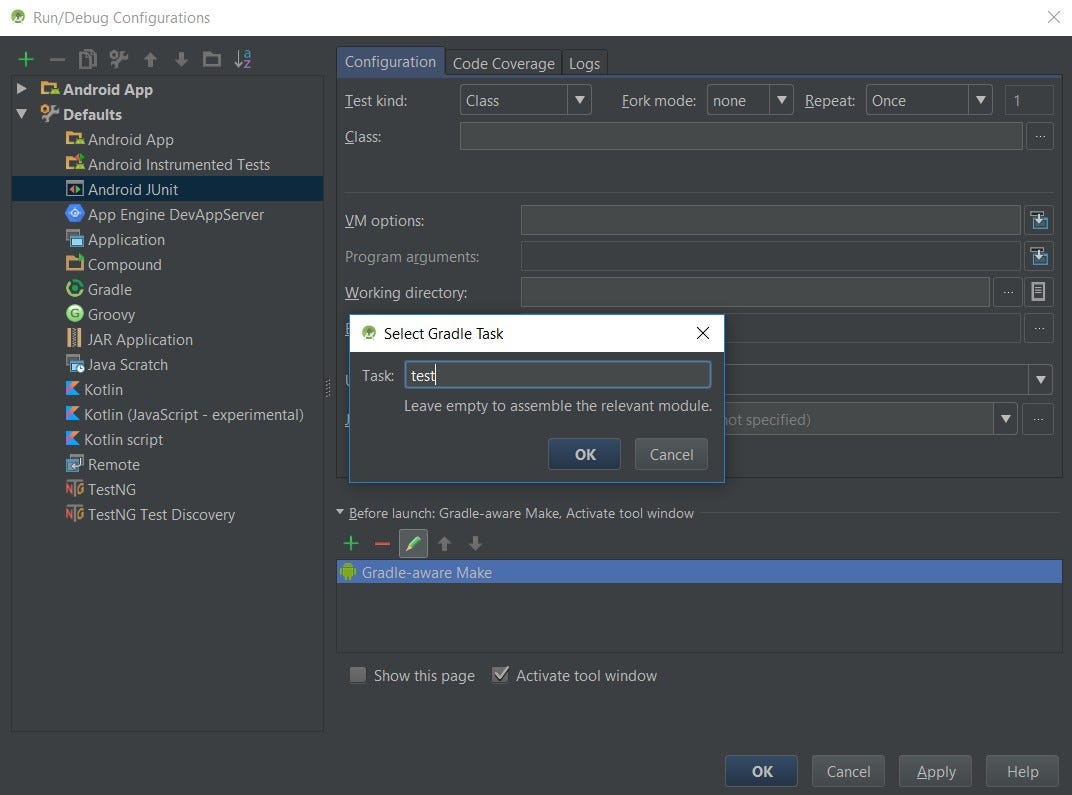
Task: Open Edit Defaults wrench icon
Action: (x=119, y=59)
